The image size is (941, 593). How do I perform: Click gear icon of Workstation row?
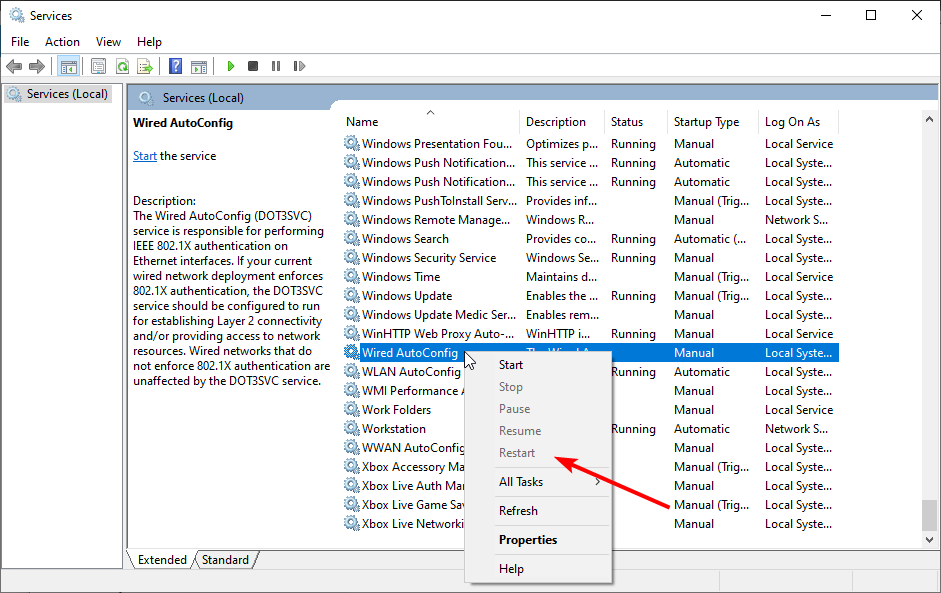tap(351, 429)
